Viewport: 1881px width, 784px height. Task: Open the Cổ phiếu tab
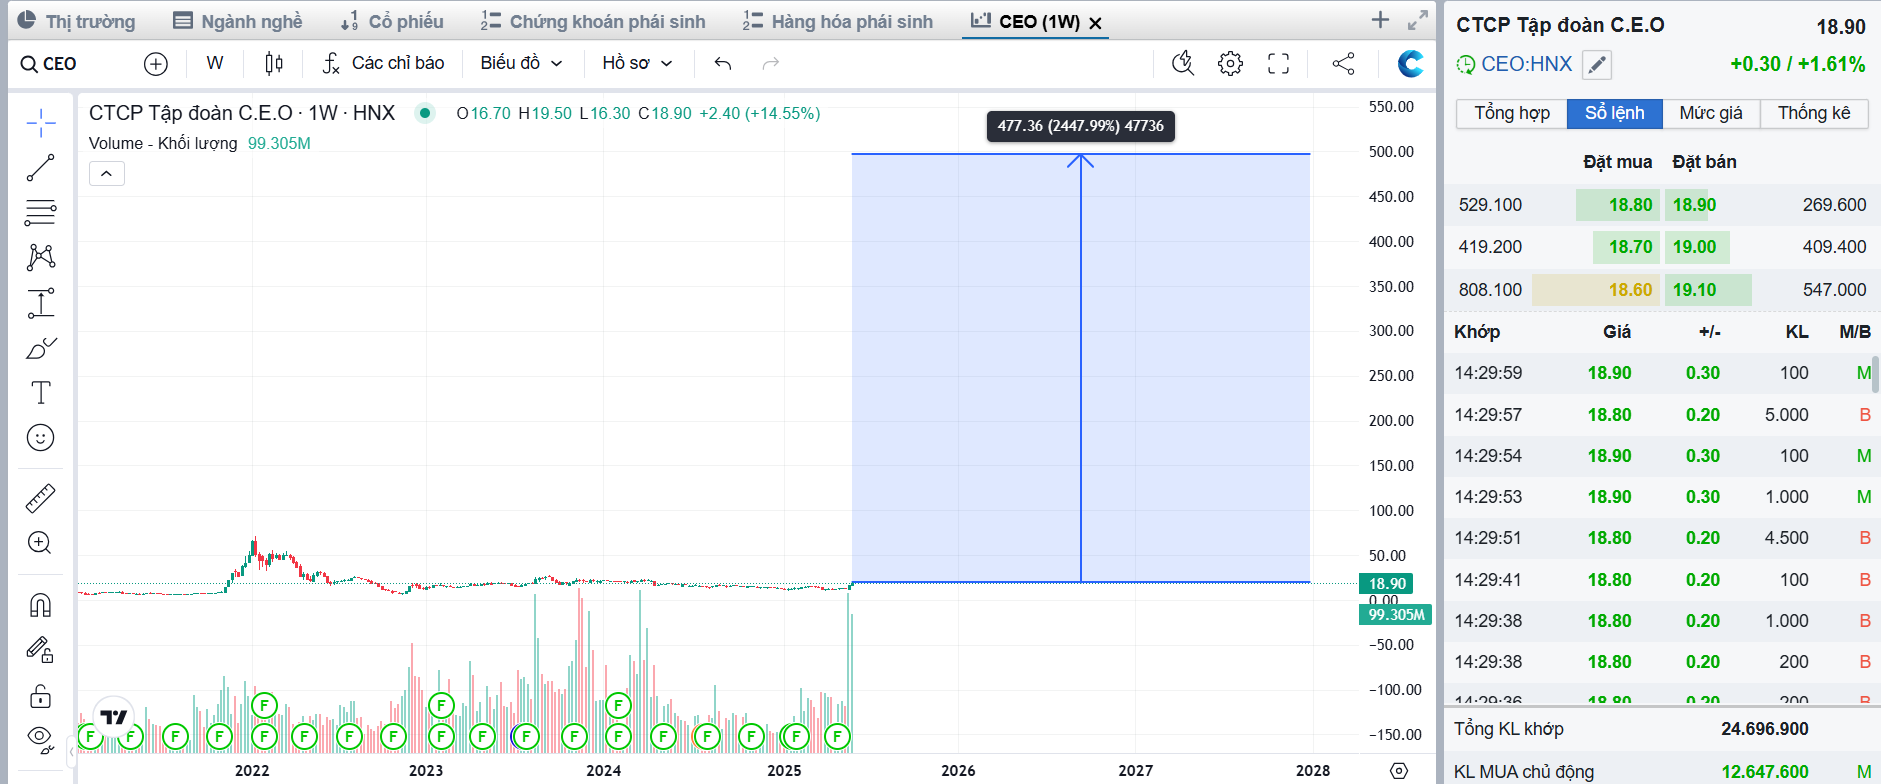392,21
